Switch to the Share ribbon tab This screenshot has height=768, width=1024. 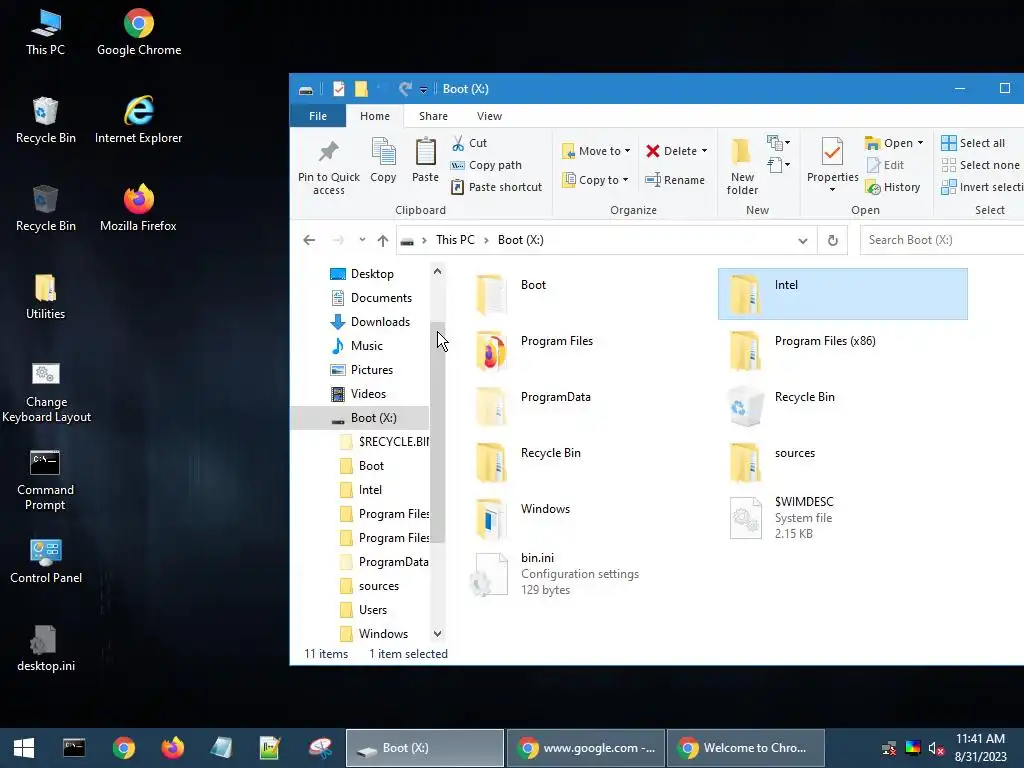click(x=434, y=116)
